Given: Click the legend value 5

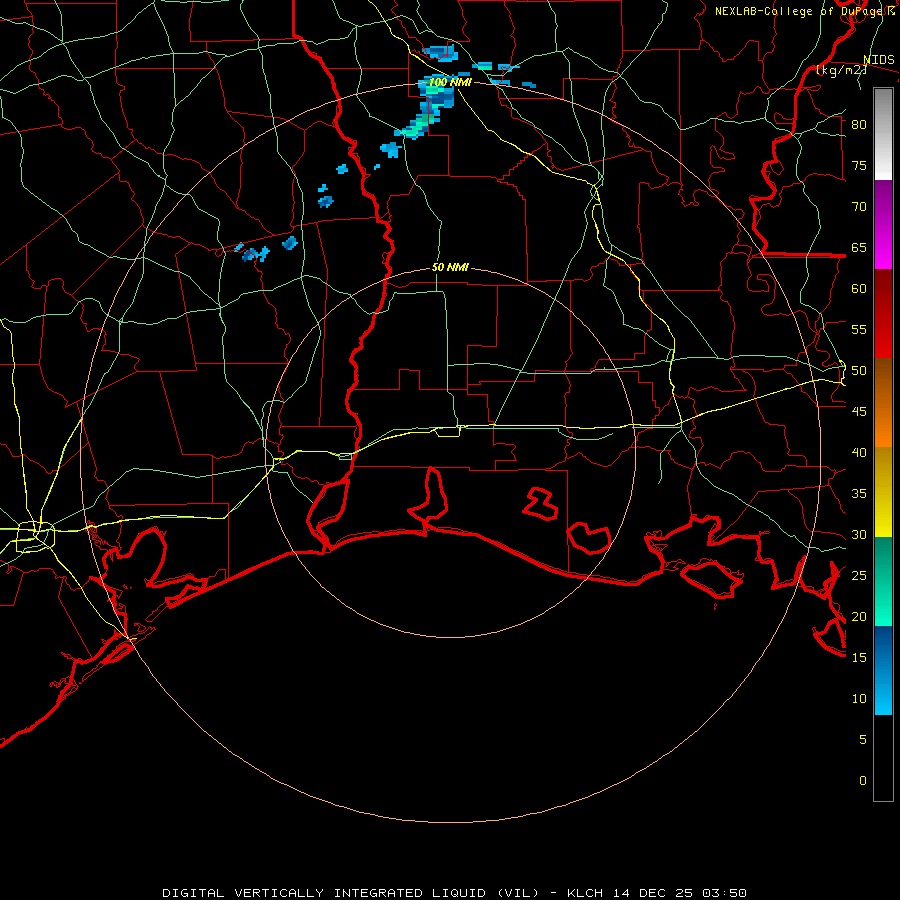Looking at the screenshot, I should click(x=863, y=740).
